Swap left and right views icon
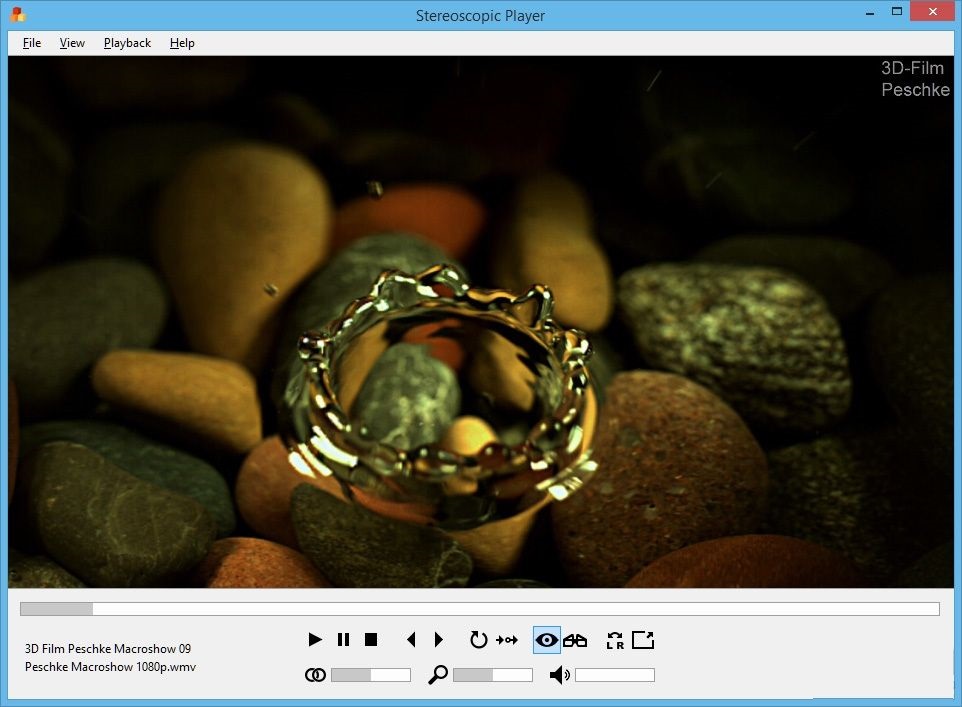Viewport: 962px width, 707px height. point(615,640)
